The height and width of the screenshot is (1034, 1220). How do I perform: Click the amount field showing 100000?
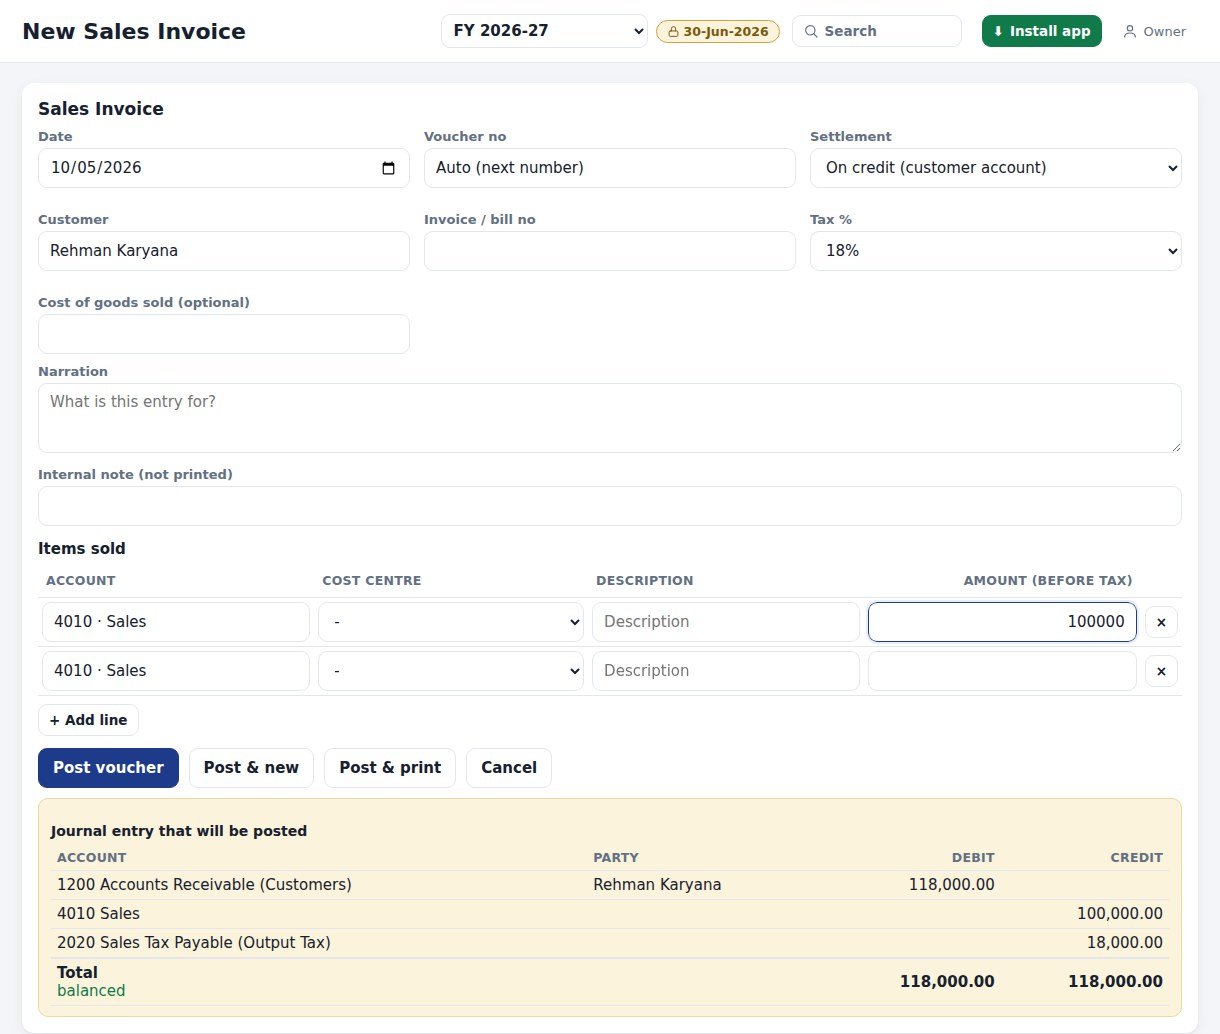(1002, 622)
